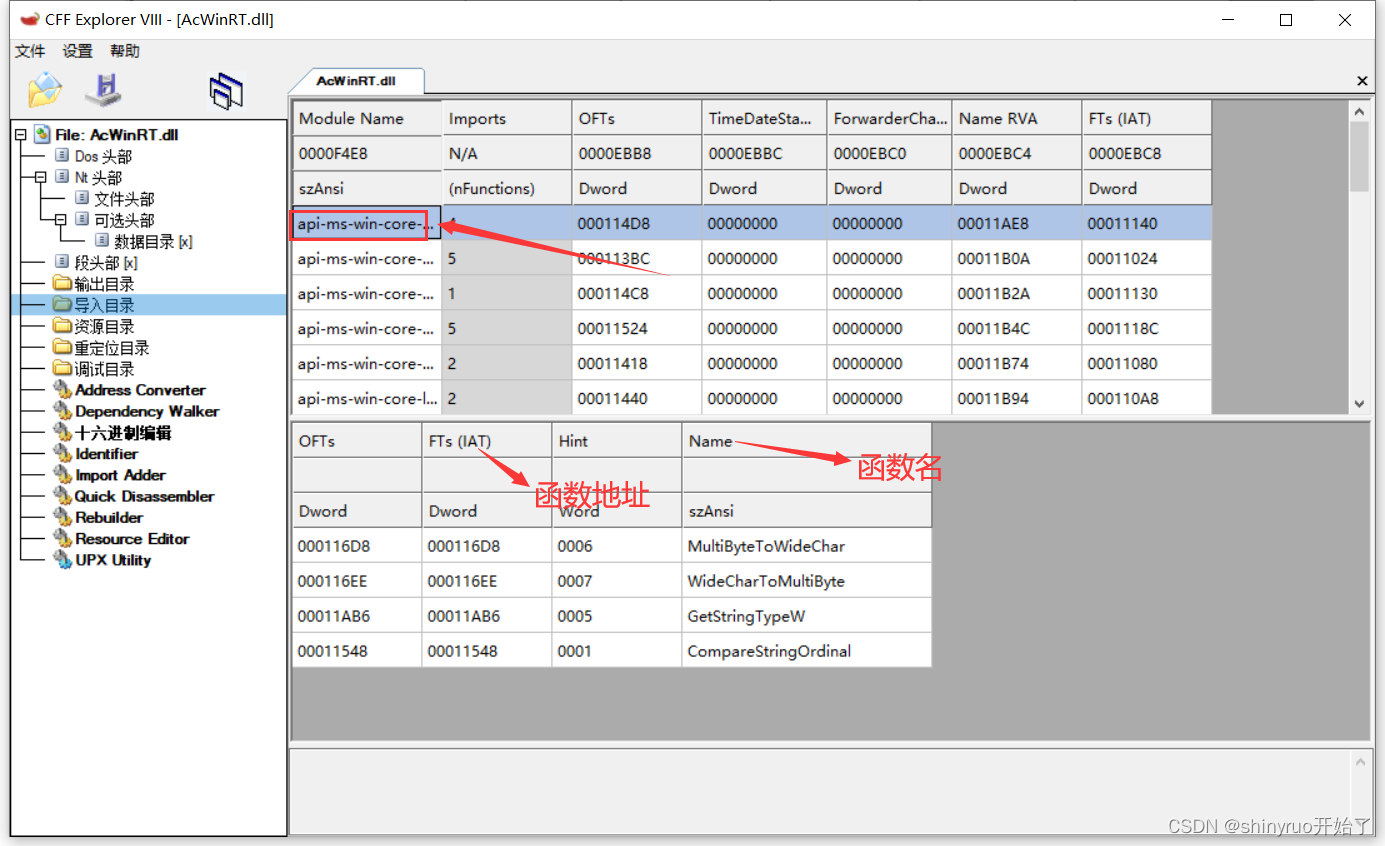This screenshot has width=1385, height=846.
Task: Select 段头部 [x] tree item
Action: [x=106, y=263]
